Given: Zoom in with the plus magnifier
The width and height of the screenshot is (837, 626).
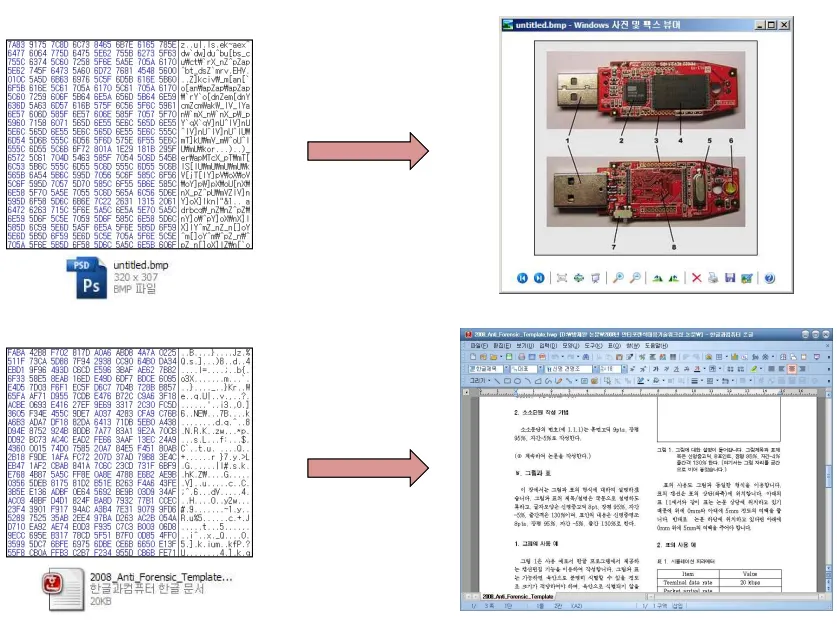Looking at the screenshot, I should click(618, 278).
